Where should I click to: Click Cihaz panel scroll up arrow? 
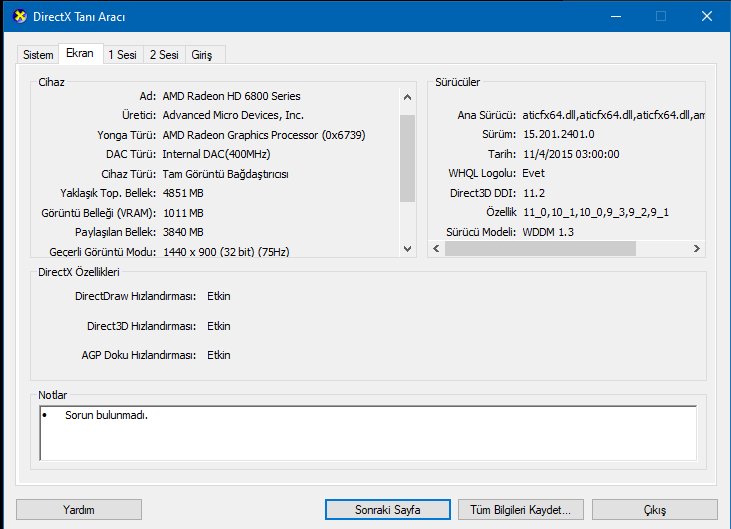[407, 97]
